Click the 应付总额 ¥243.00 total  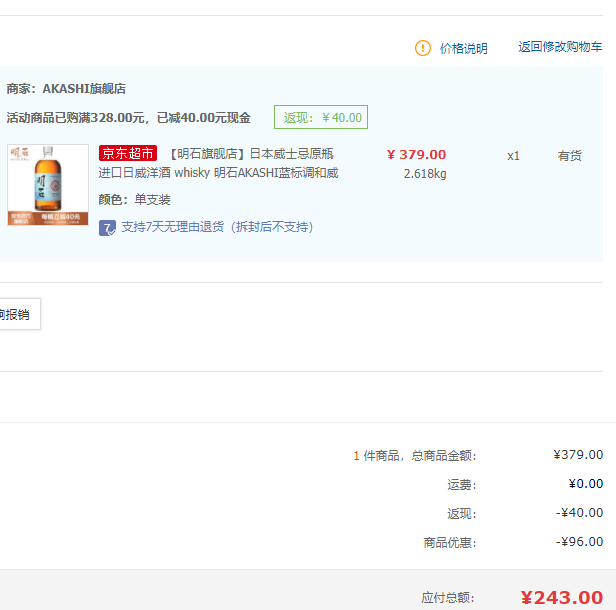562,597
